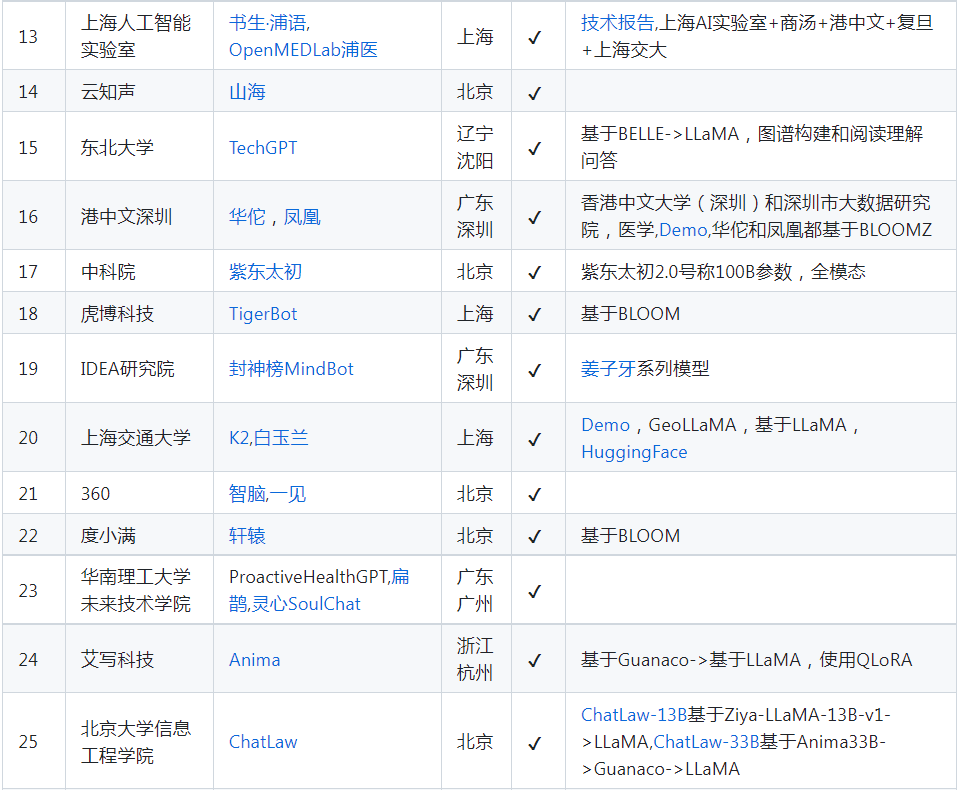This screenshot has height=790, width=959.
Task: Open the OpenMEDLab浦医 link
Action: pos(303,50)
